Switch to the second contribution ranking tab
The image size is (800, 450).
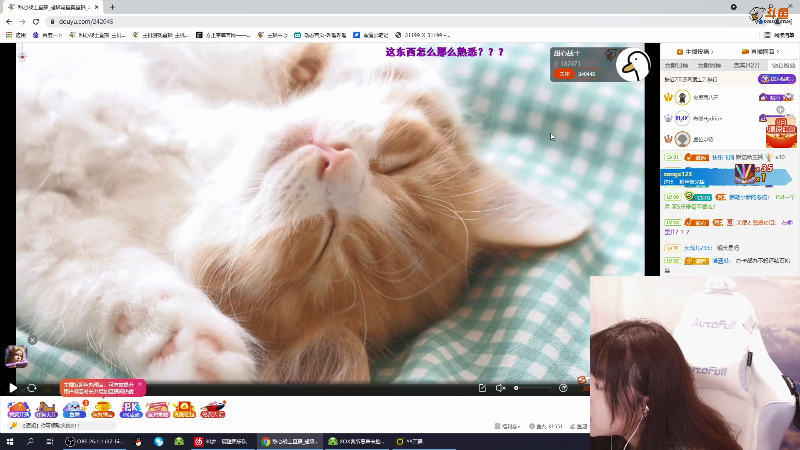coord(709,65)
